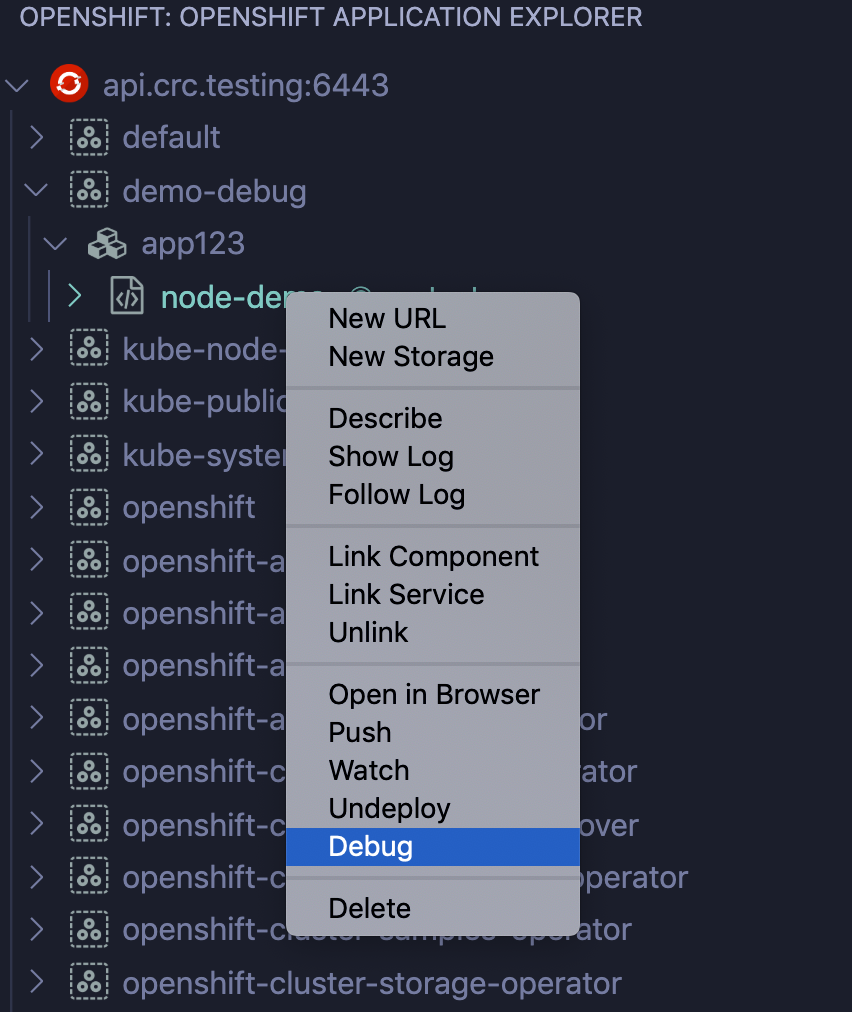852x1012 pixels.
Task: Collapse the app123 application
Action: 57,243
